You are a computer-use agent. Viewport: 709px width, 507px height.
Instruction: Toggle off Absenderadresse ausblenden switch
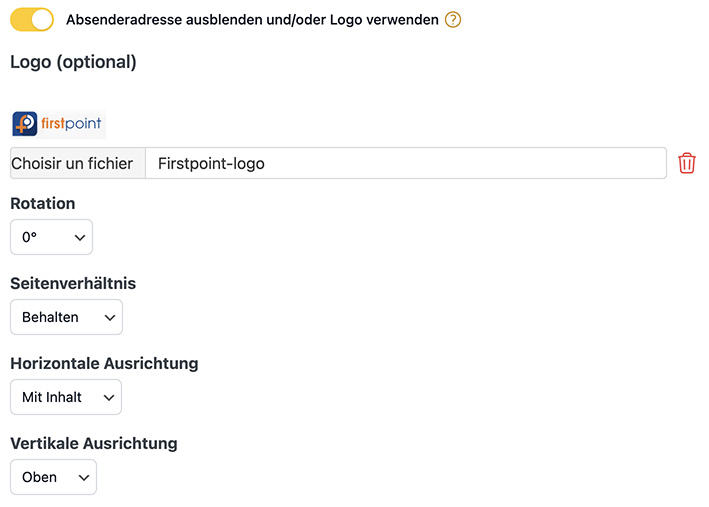[x=32, y=20]
